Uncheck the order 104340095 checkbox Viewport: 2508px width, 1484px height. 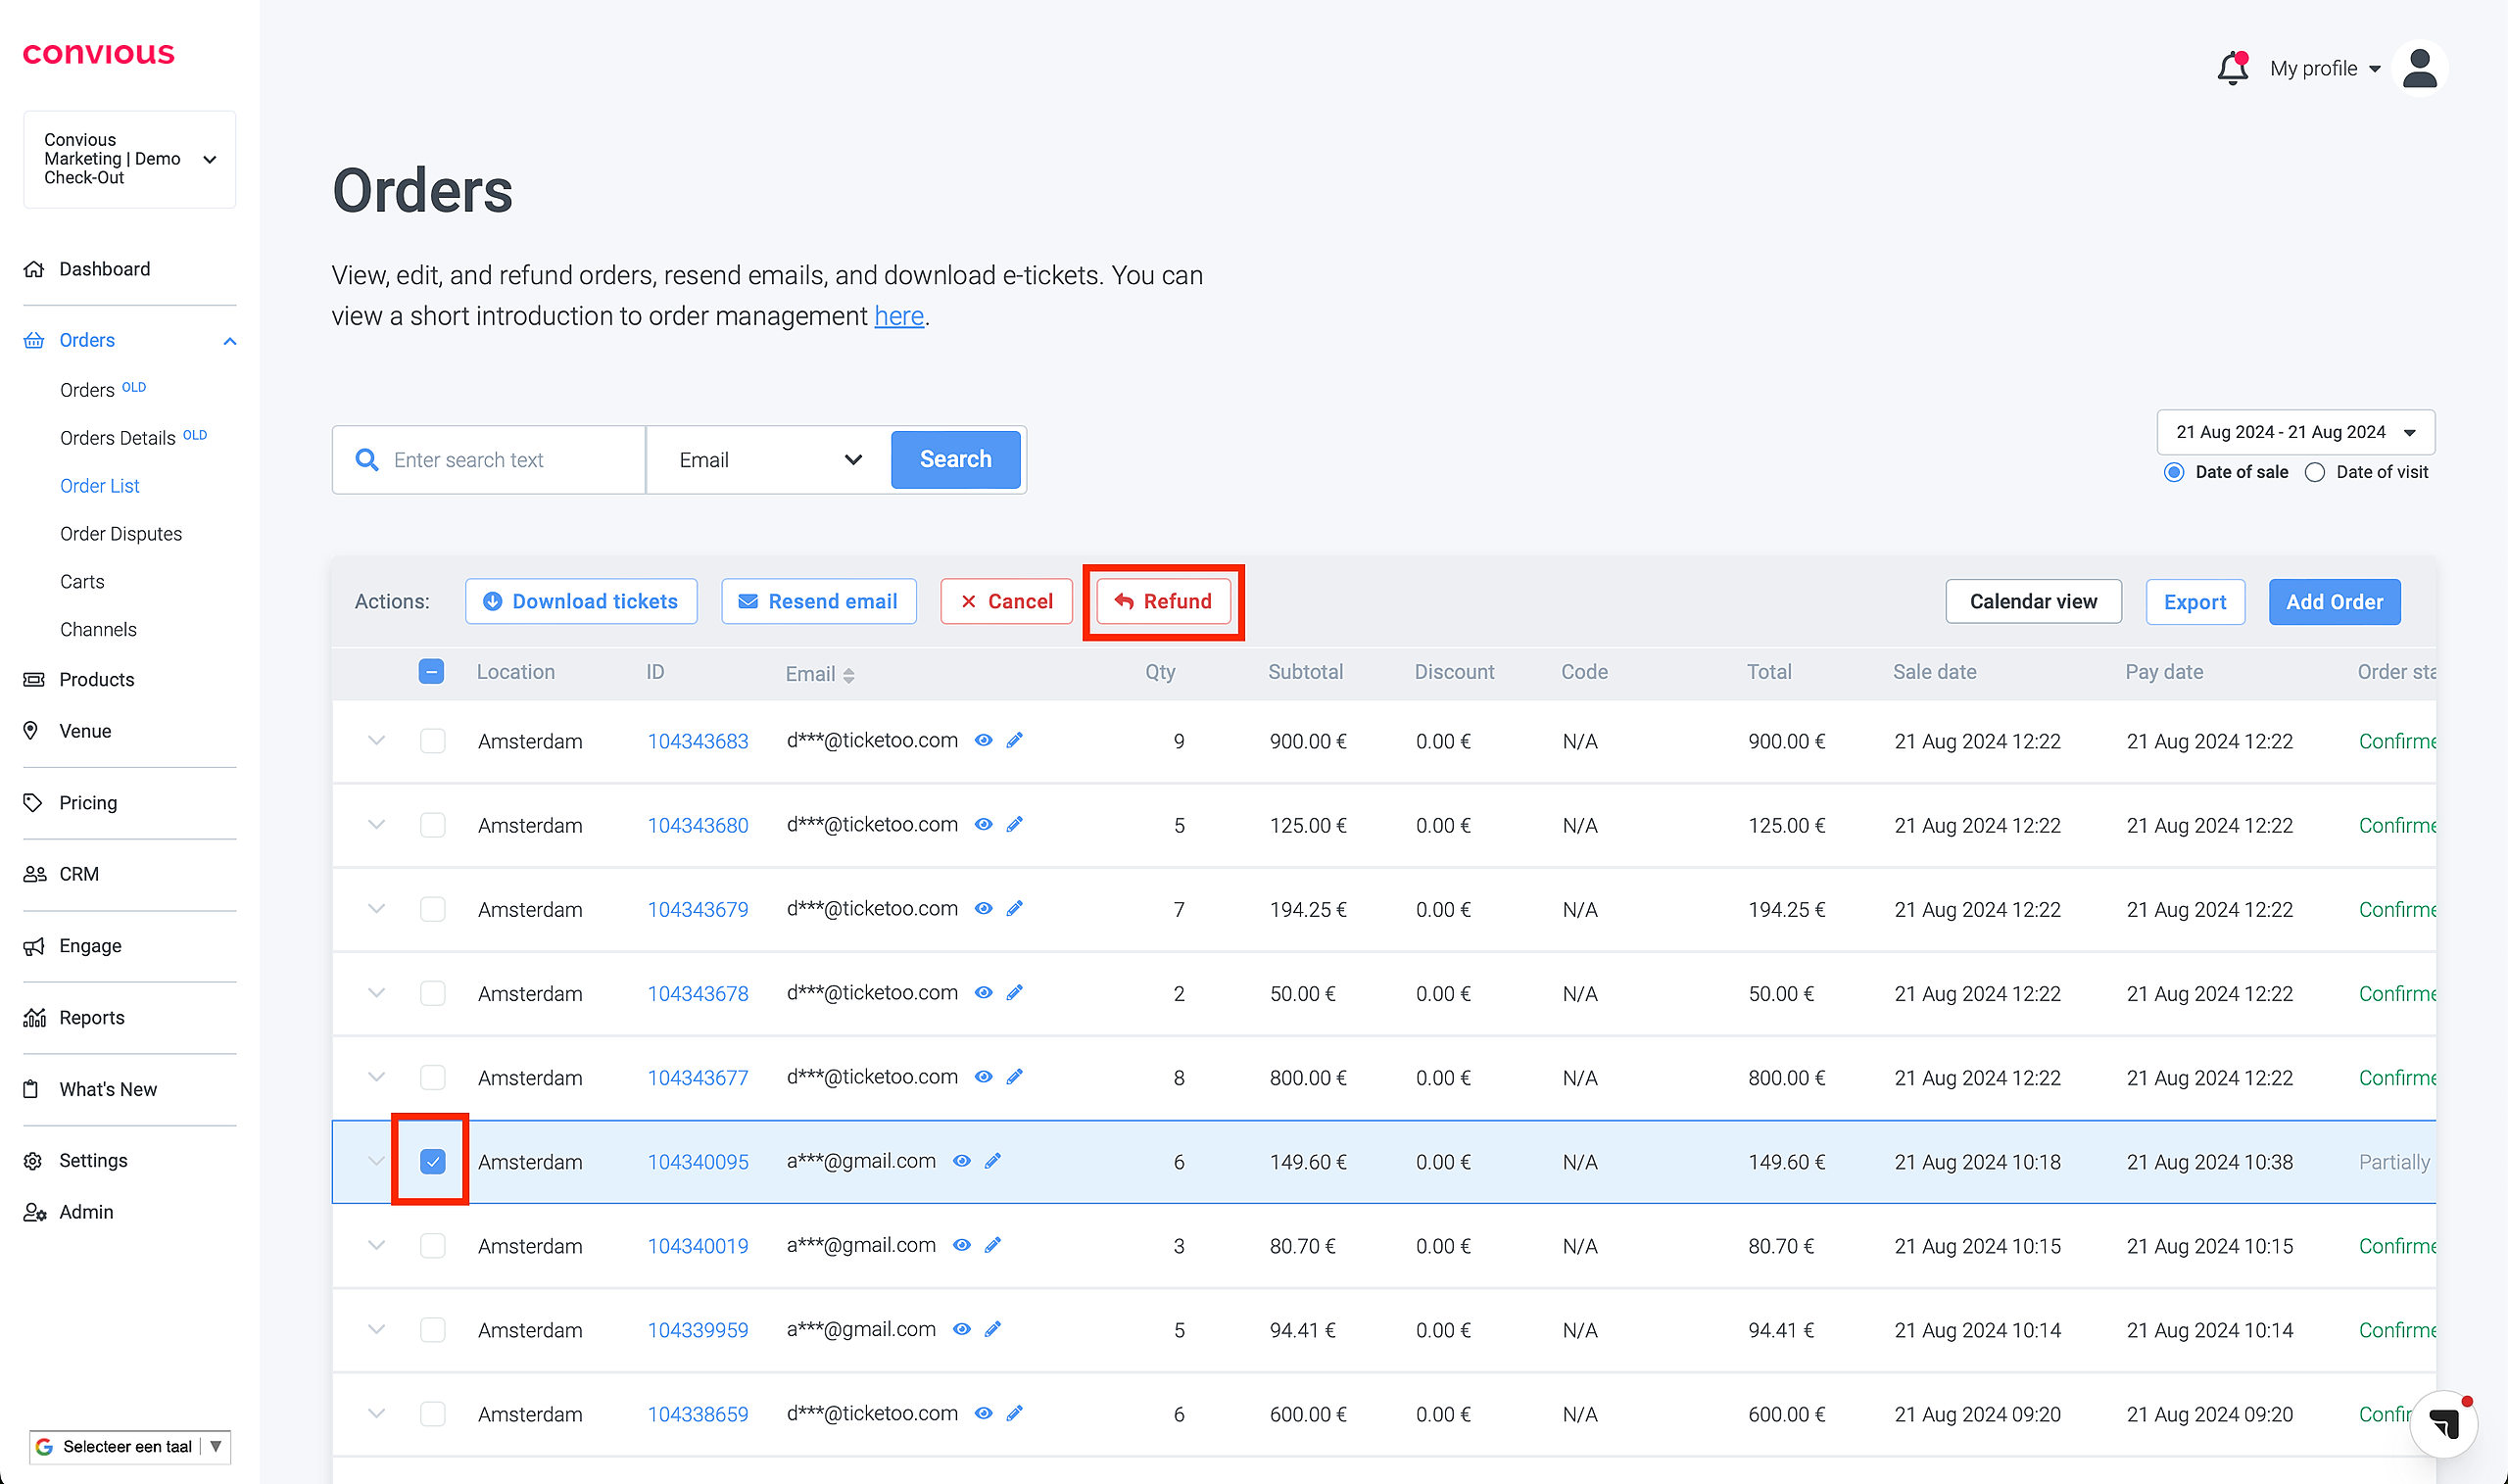coord(432,1161)
